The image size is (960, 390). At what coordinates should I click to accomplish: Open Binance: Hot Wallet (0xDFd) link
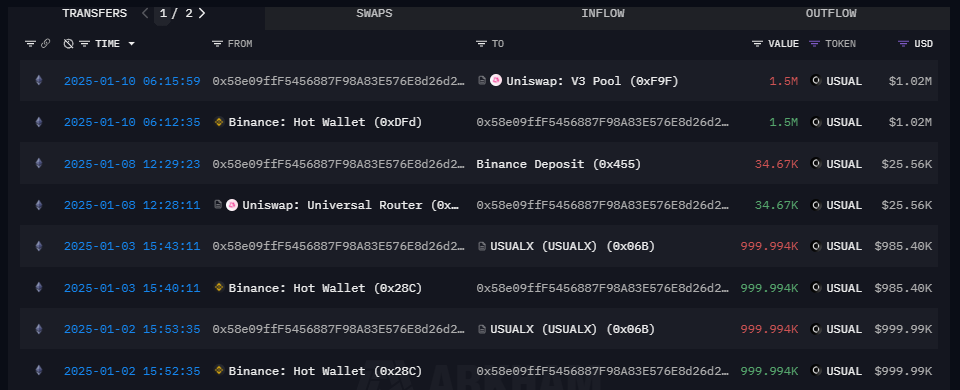point(325,122)
